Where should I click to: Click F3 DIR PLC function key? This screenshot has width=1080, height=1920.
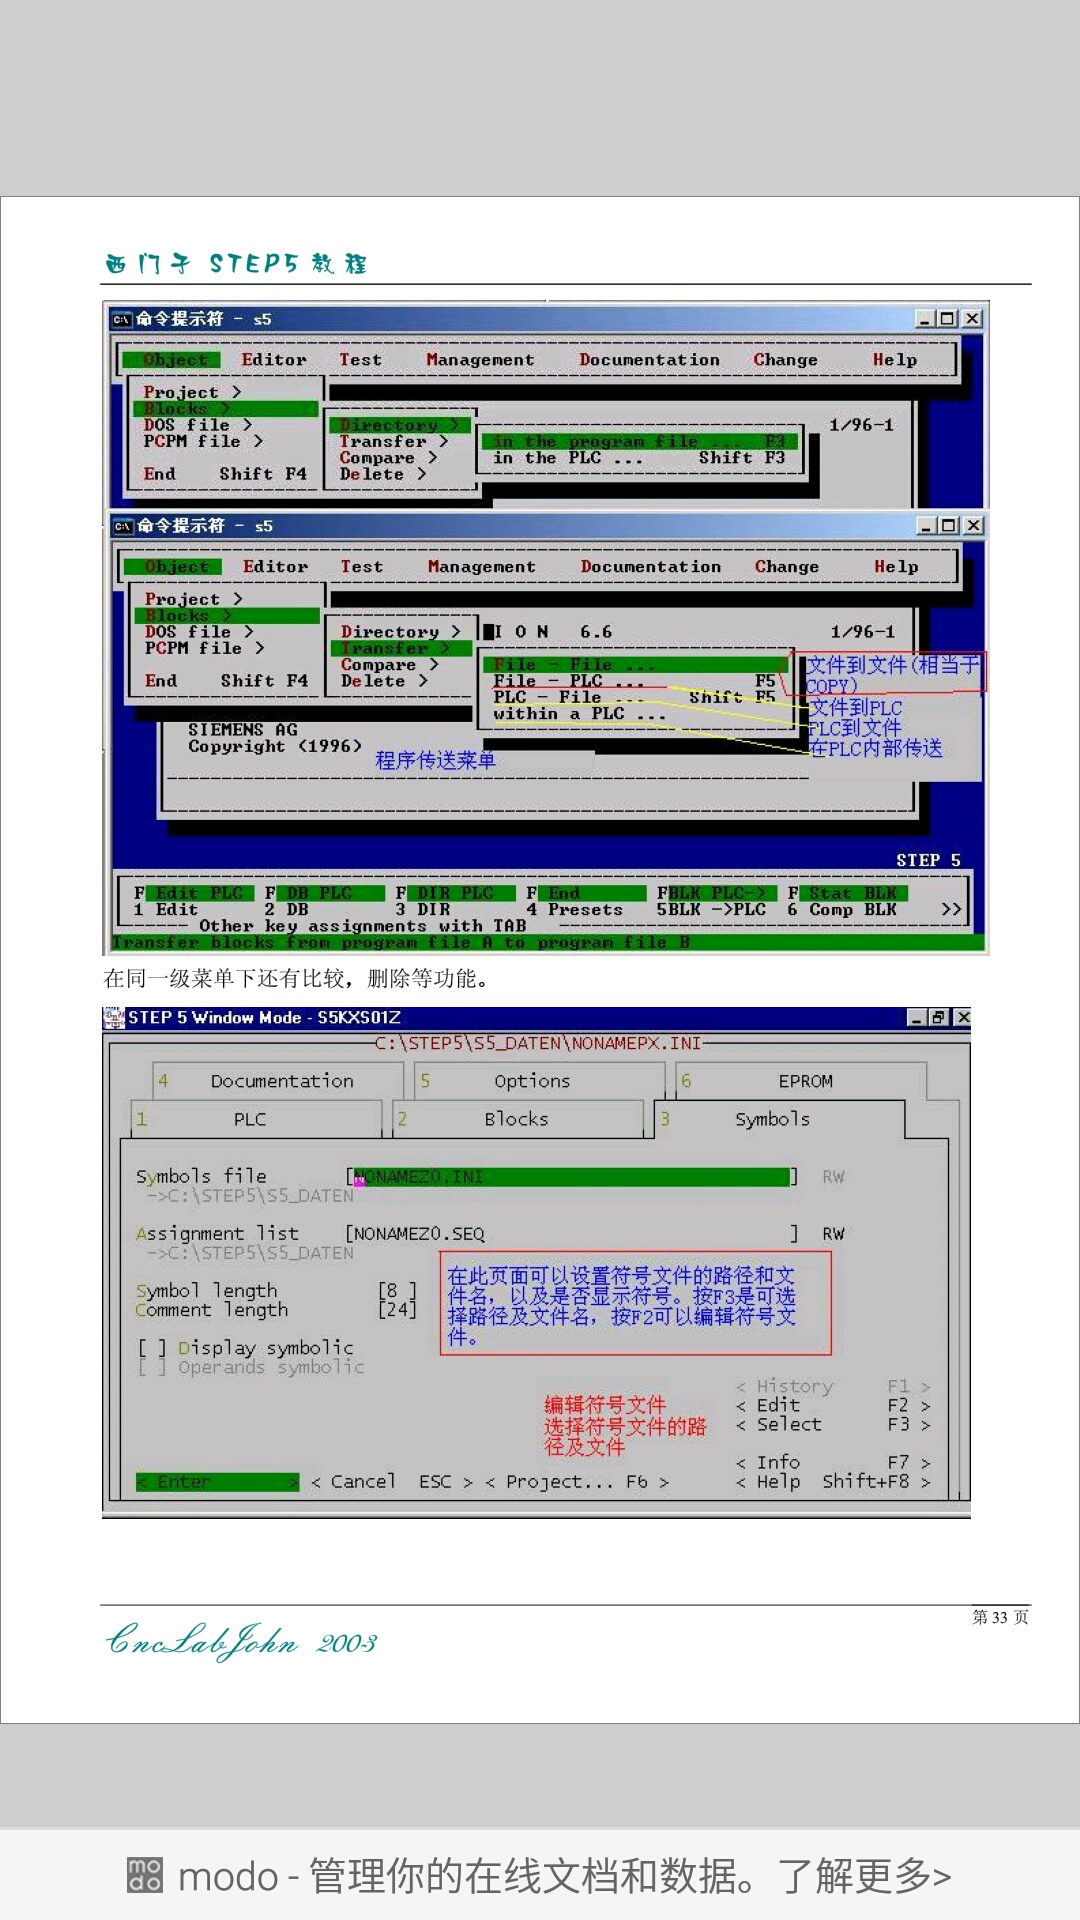tap(455, 901)
